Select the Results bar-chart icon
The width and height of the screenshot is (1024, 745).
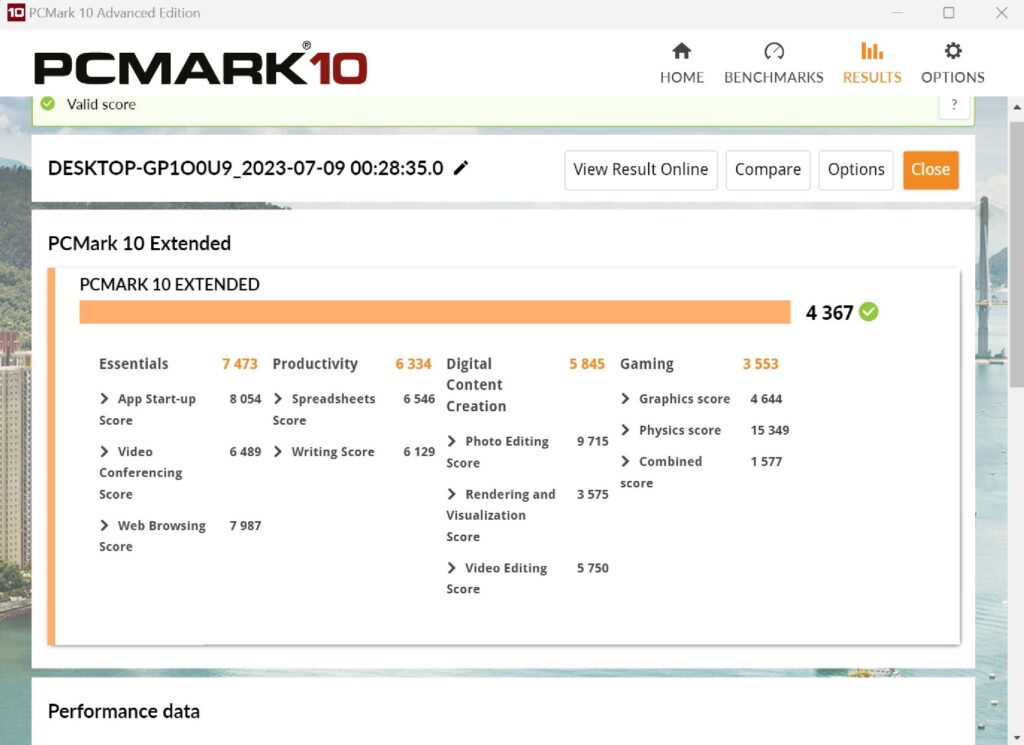(x=872, y=51)
